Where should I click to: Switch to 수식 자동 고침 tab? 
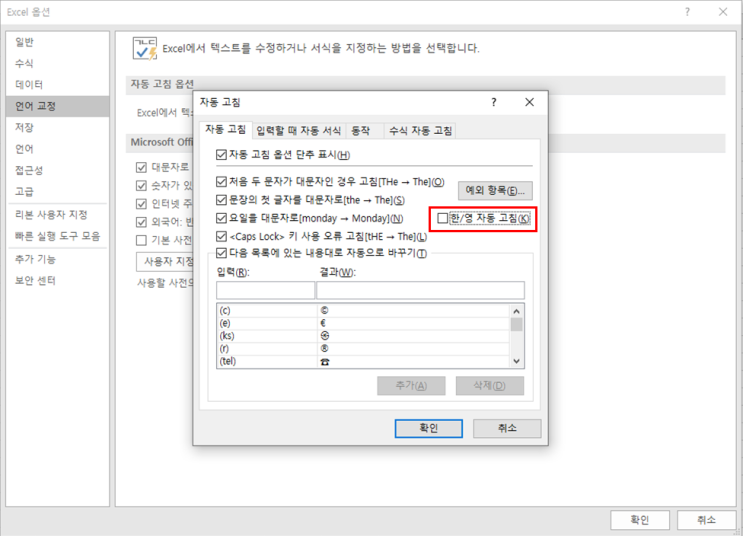coord(420,131)
